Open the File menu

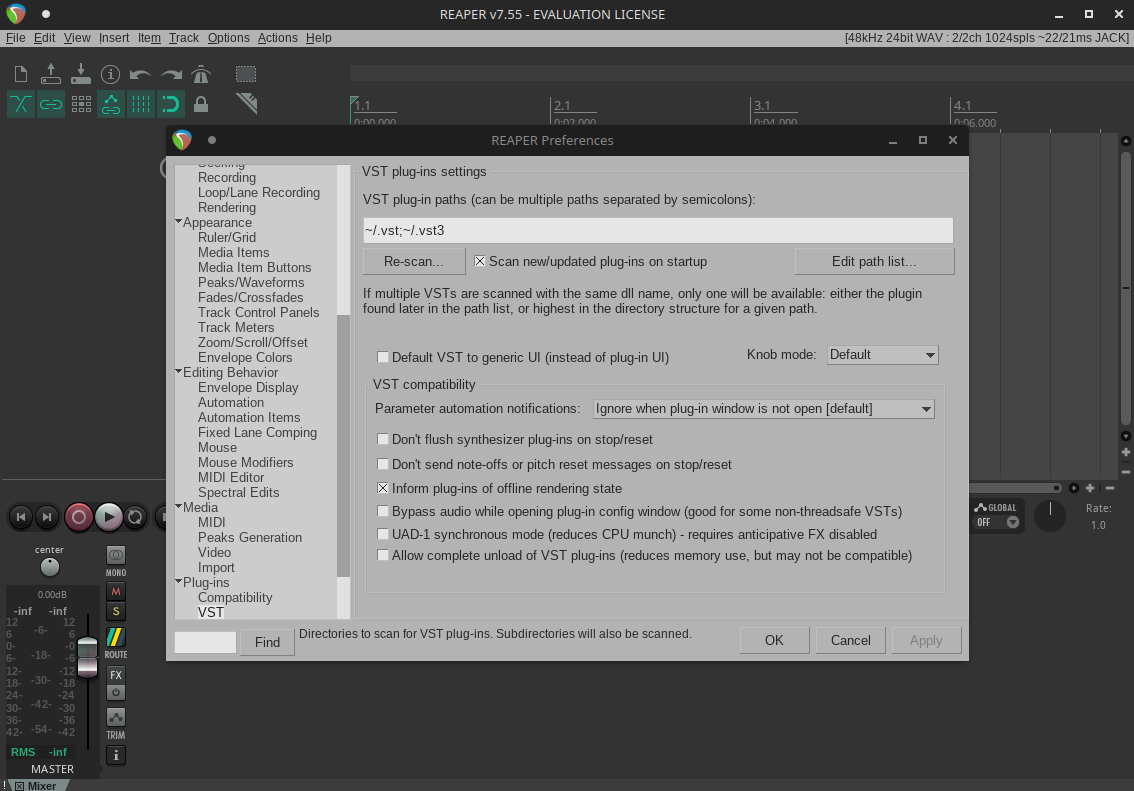pyautogui.click(x=15, y=38)
